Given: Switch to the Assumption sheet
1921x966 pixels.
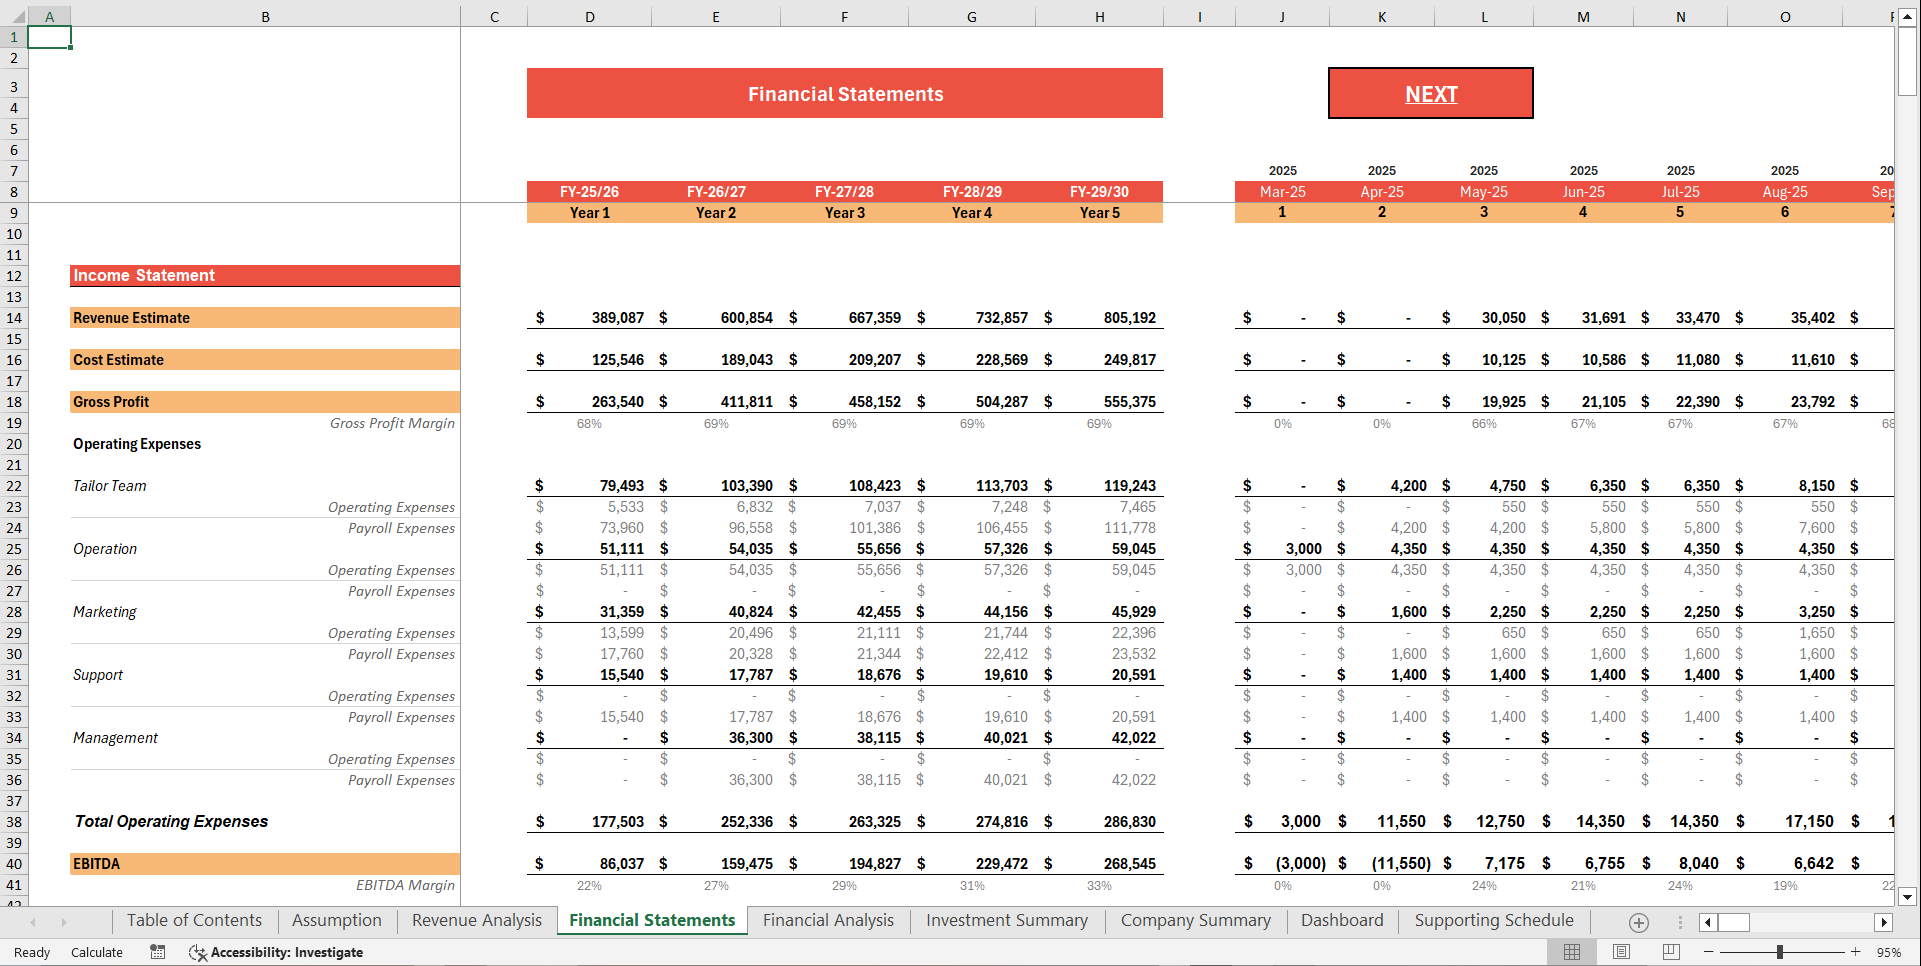Looking at the screenshot, I should pos(336,920).
